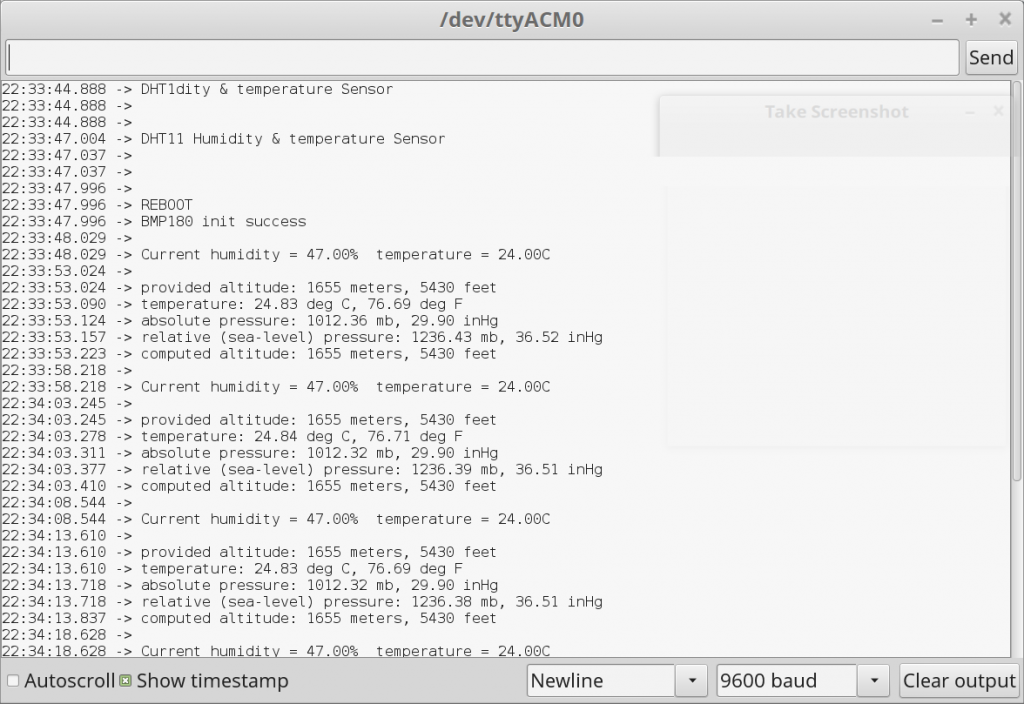This screenshot has width=1024, height=704.
Task: Open the 9600 baud rate selector
Action: coord(786,681)
